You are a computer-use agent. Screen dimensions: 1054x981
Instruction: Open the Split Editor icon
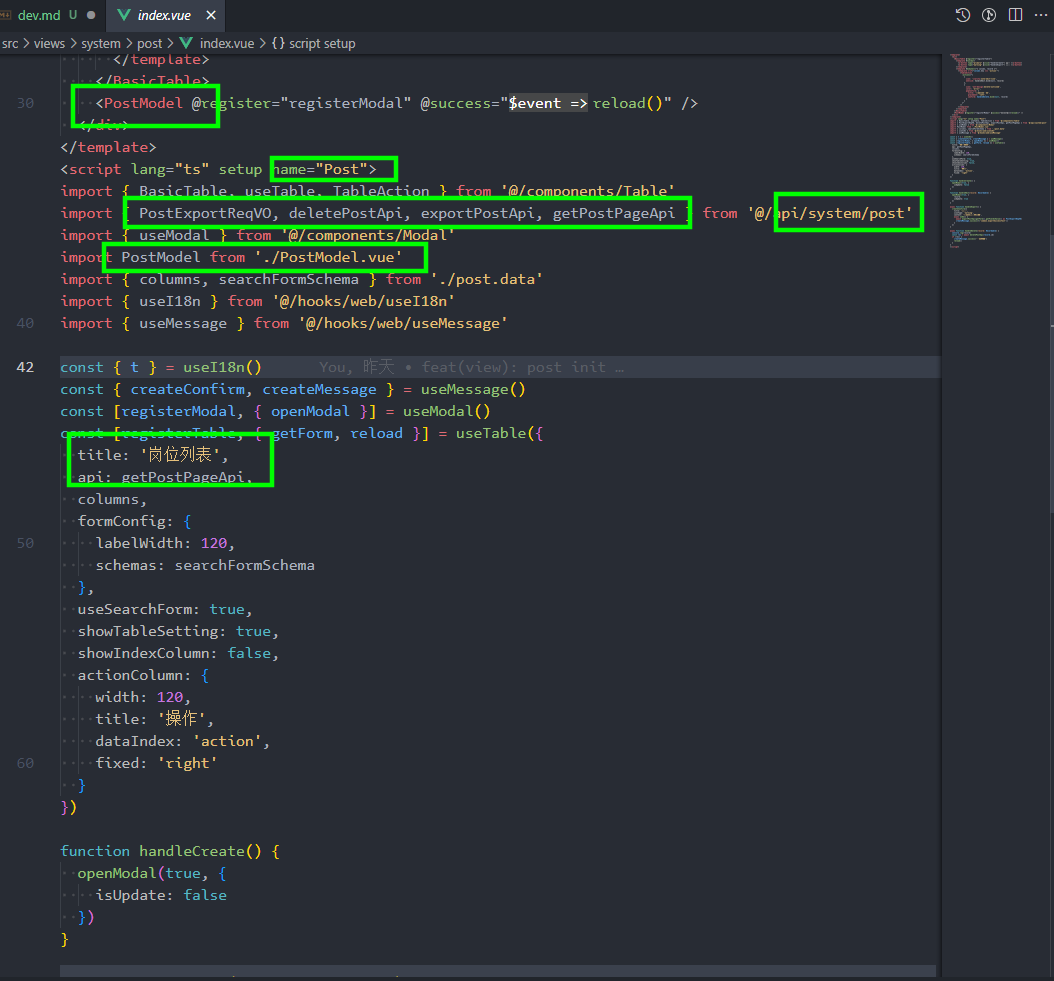(x=1016, y=14)
